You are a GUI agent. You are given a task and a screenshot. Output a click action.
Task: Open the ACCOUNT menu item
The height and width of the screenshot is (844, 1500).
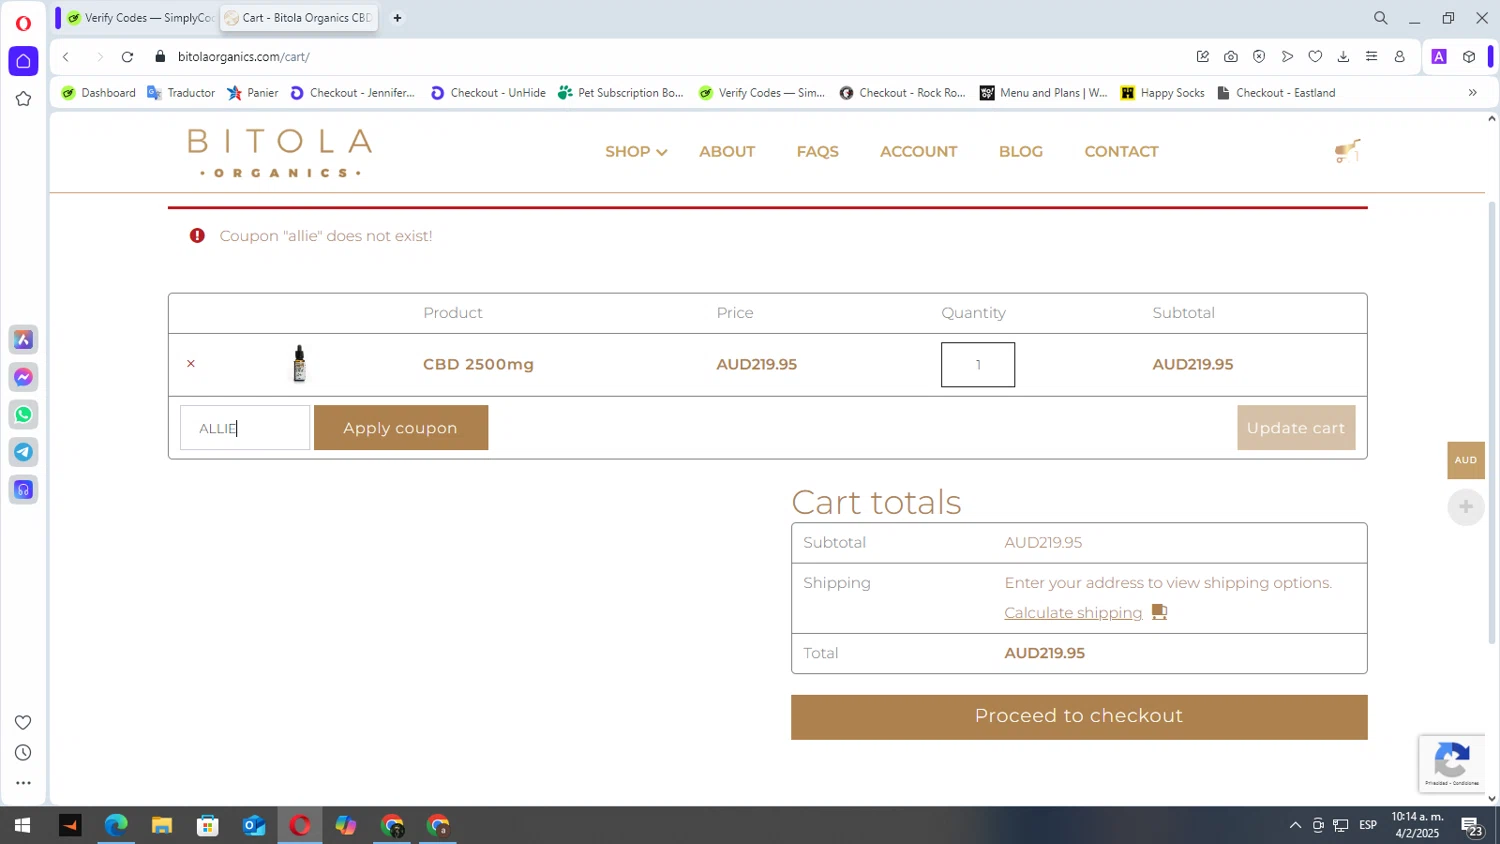[x=919, y=152]
